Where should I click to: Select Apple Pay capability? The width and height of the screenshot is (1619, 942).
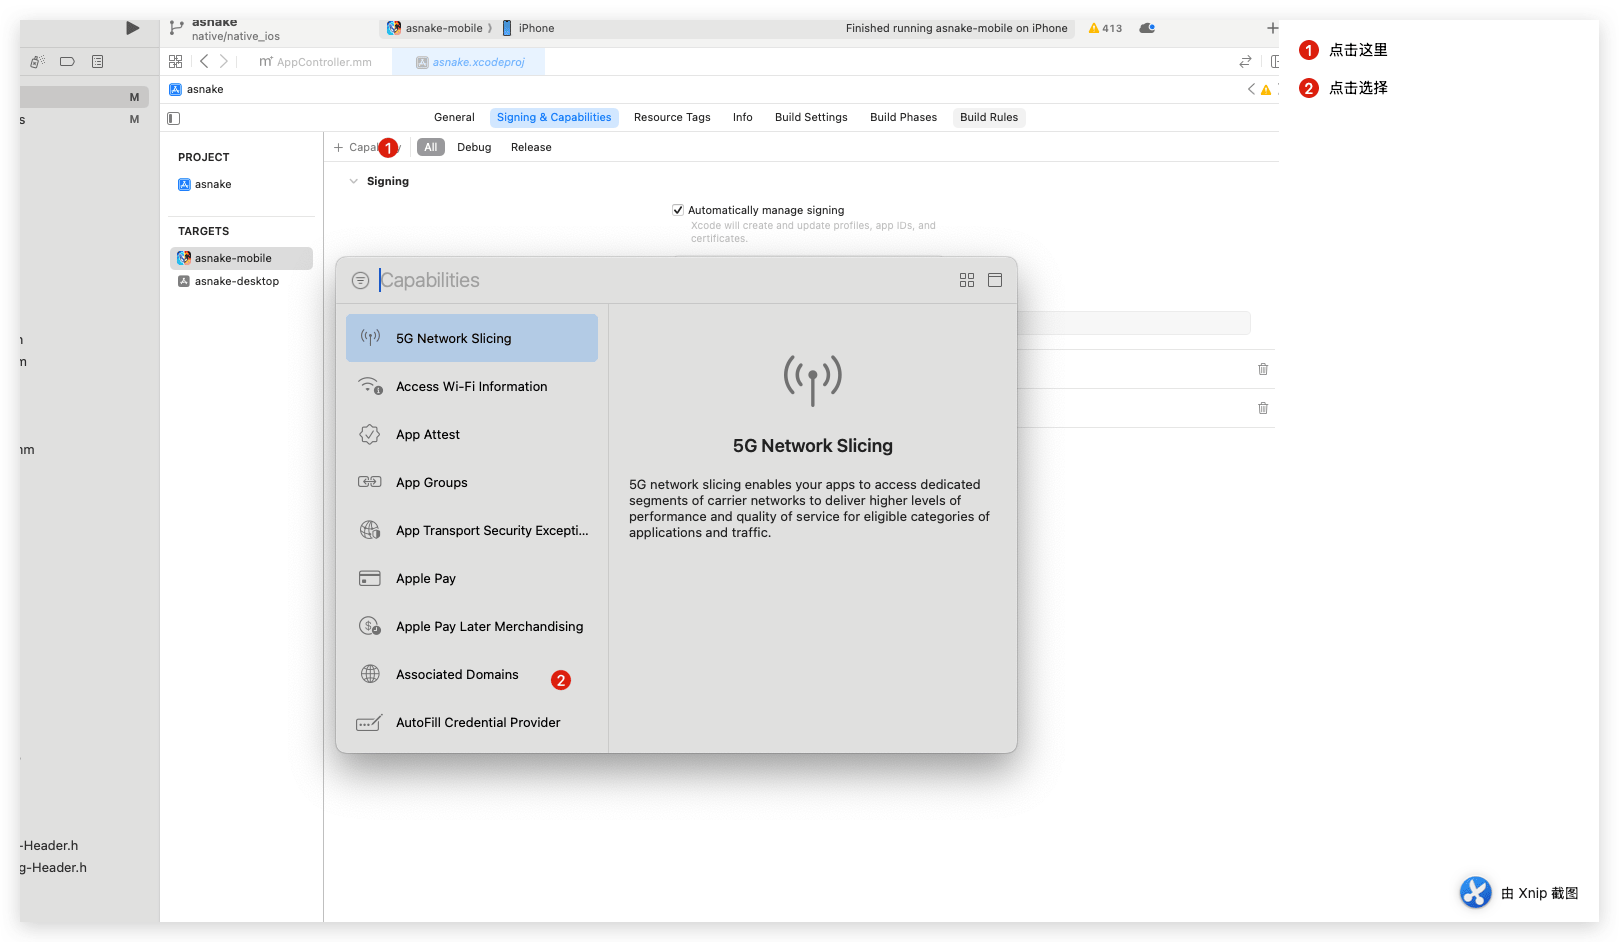472,578
